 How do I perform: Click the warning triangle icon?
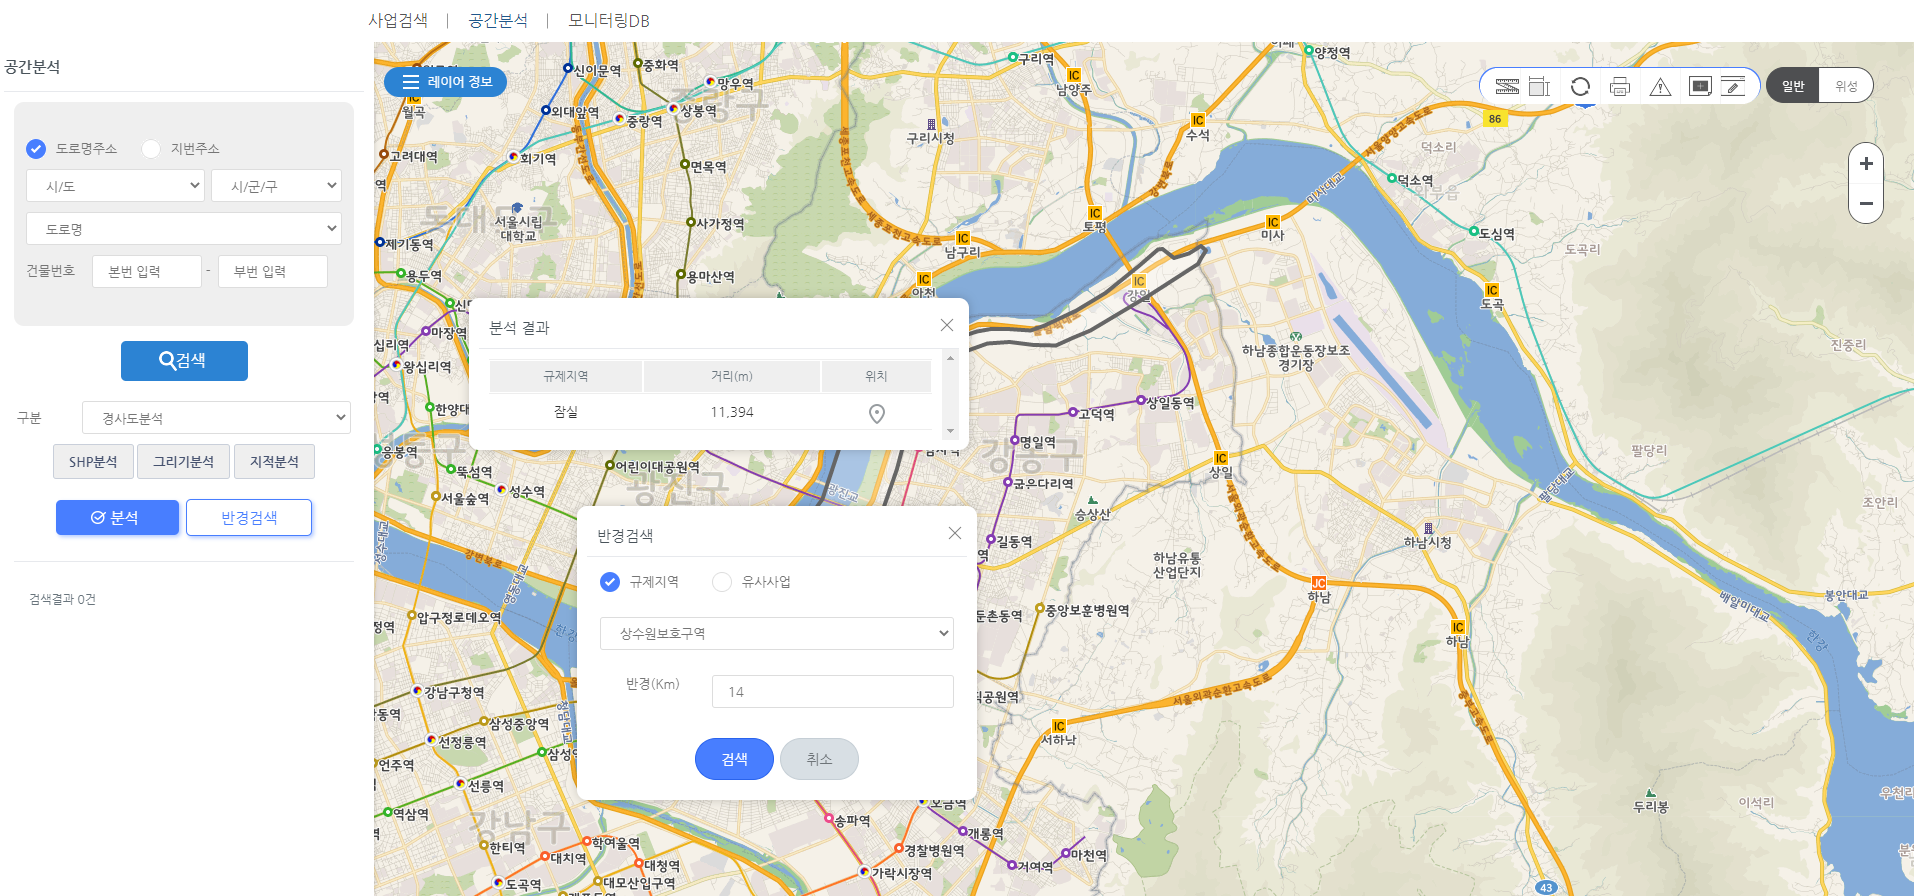pos(1660,86)
